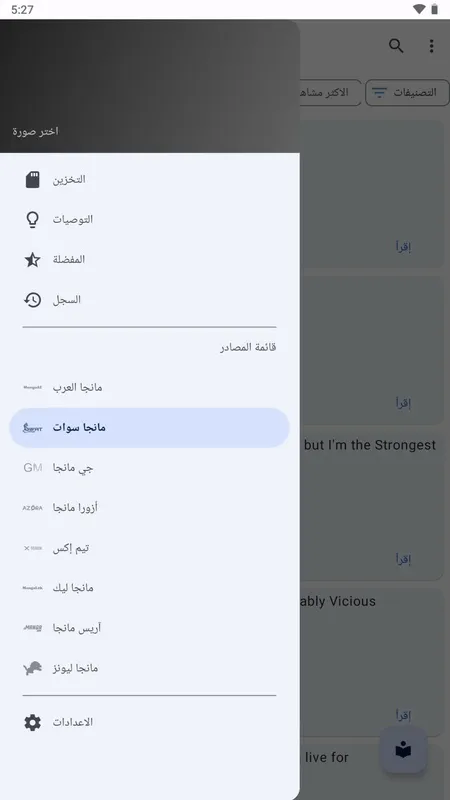The width and height of the screenshot is (450, 800).
Task: Select مانجا العرب source
Action: (x=149, y=388)
